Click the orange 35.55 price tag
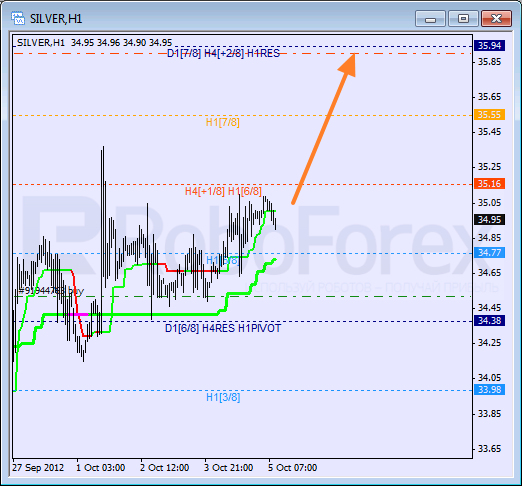This screenshot has height=486, width=522. click(489, 115)
